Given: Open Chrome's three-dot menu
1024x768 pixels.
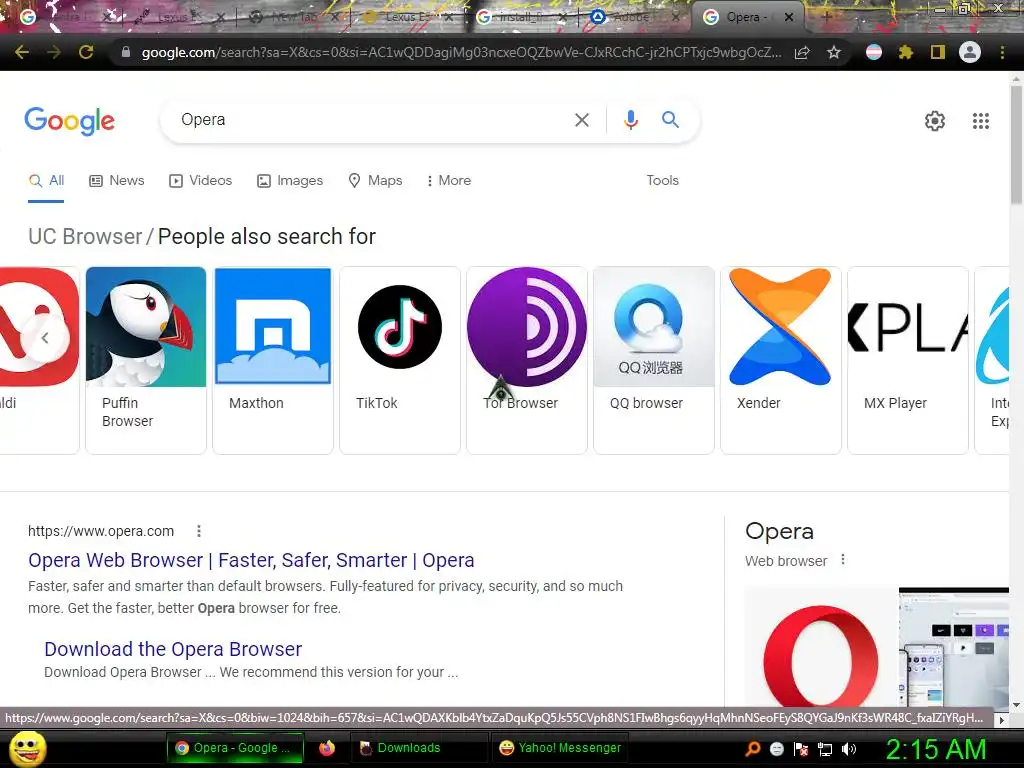Looking at the screenshot, I should coord(1002,52).
